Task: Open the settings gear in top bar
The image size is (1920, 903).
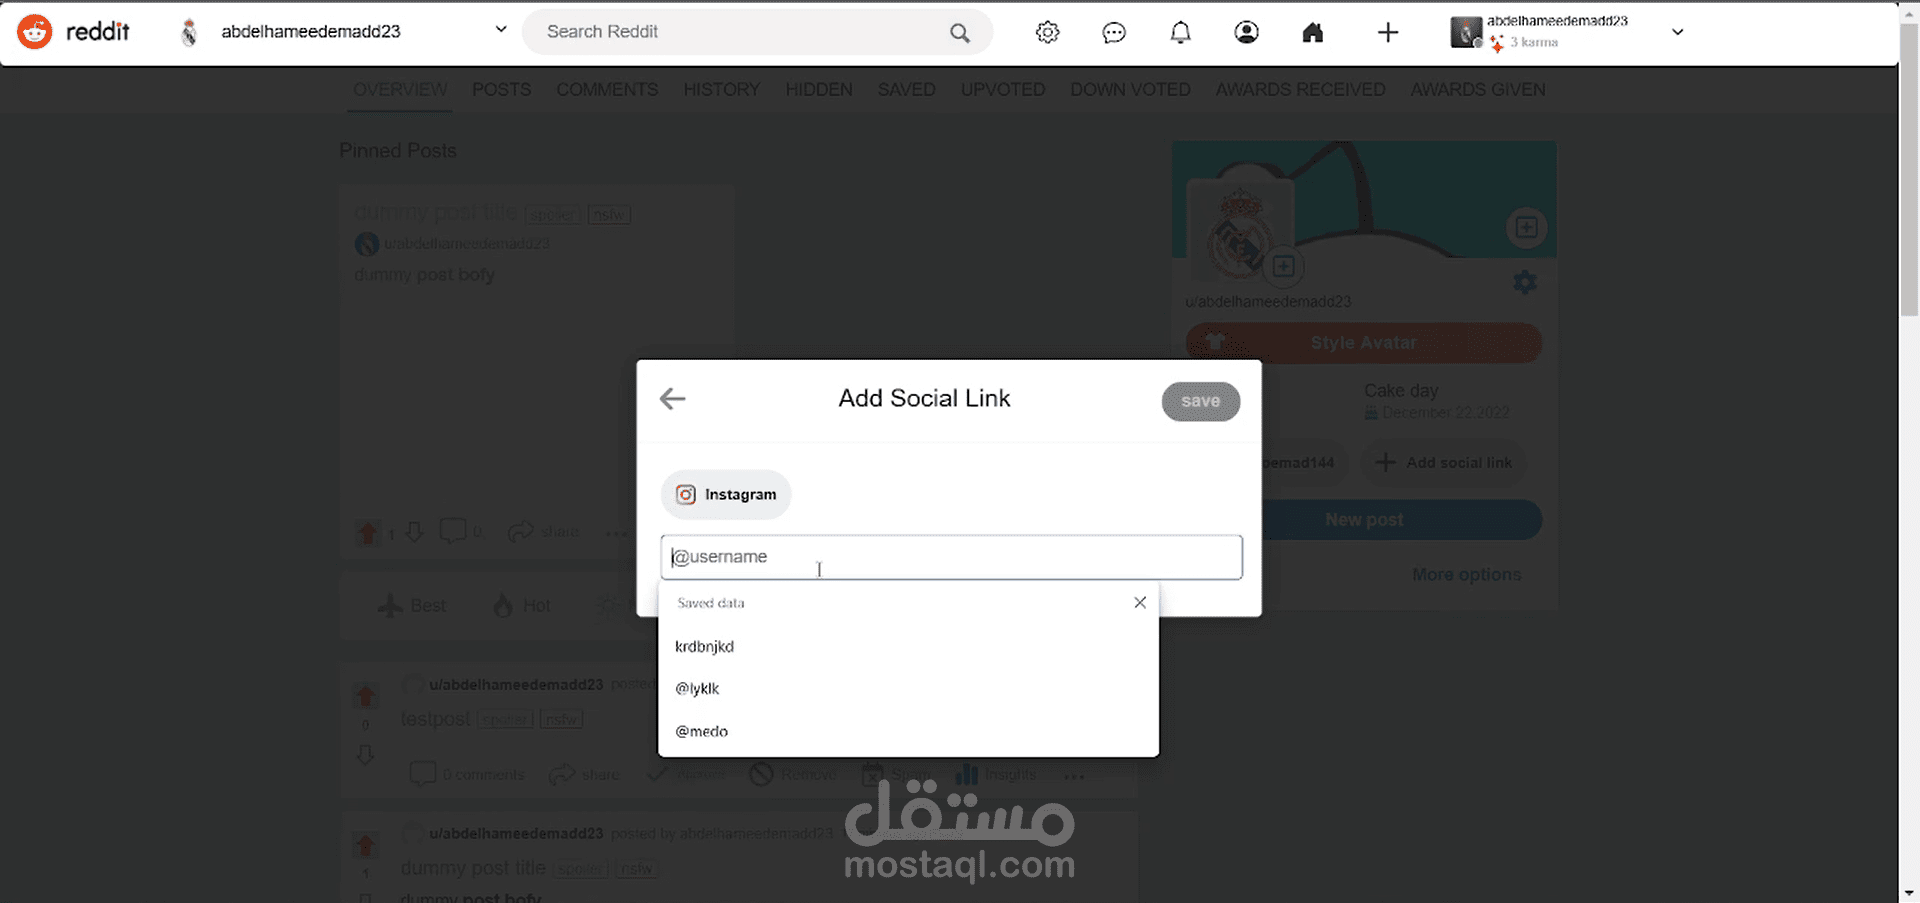Action: coord(1047,32)
